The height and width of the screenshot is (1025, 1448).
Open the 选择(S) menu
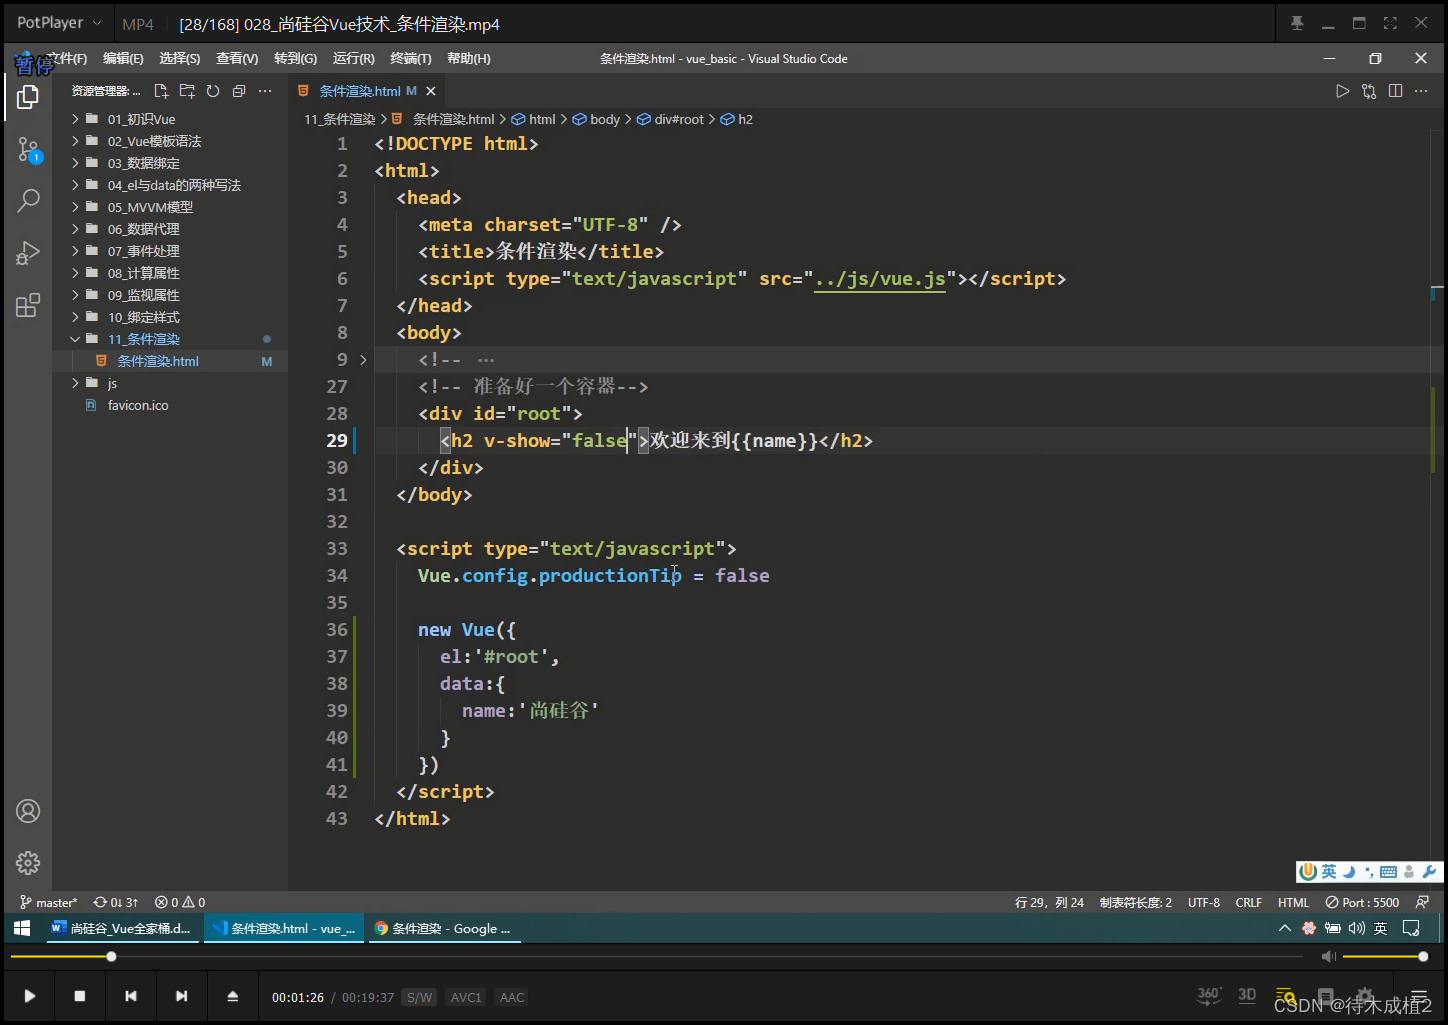tap(179, 59)
